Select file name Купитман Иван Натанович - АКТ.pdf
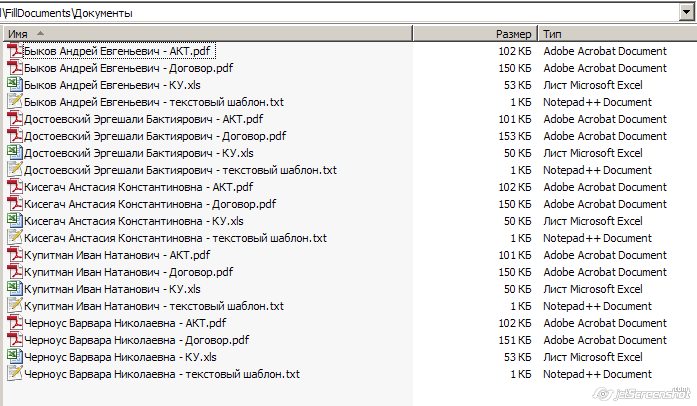Screen dimensions: 697x406 (117, 255)
